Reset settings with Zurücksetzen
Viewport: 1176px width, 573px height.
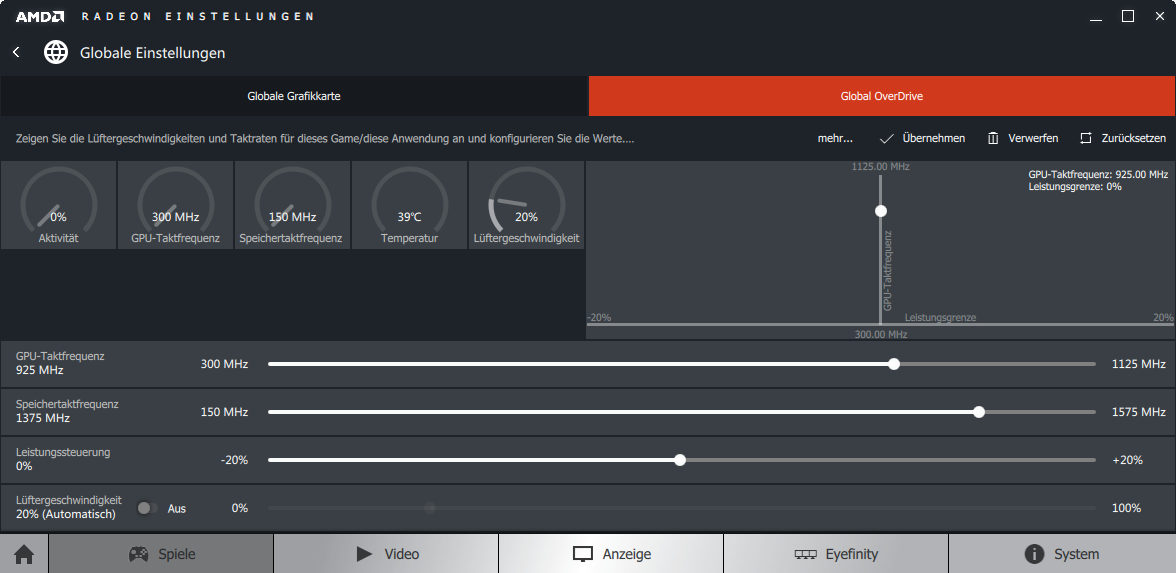coord(1123,138)
